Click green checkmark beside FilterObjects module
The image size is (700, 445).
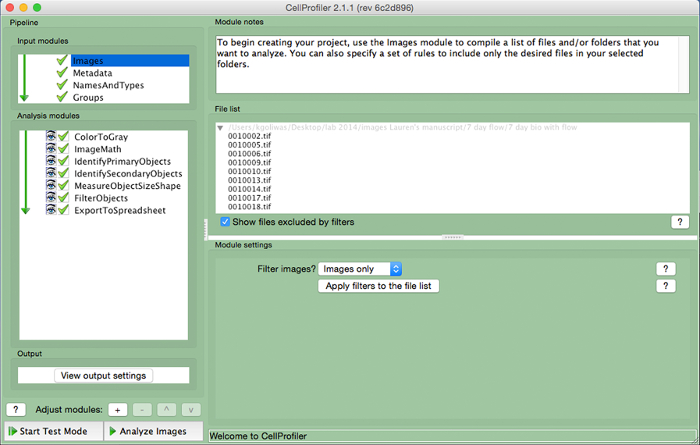(62, 199)
